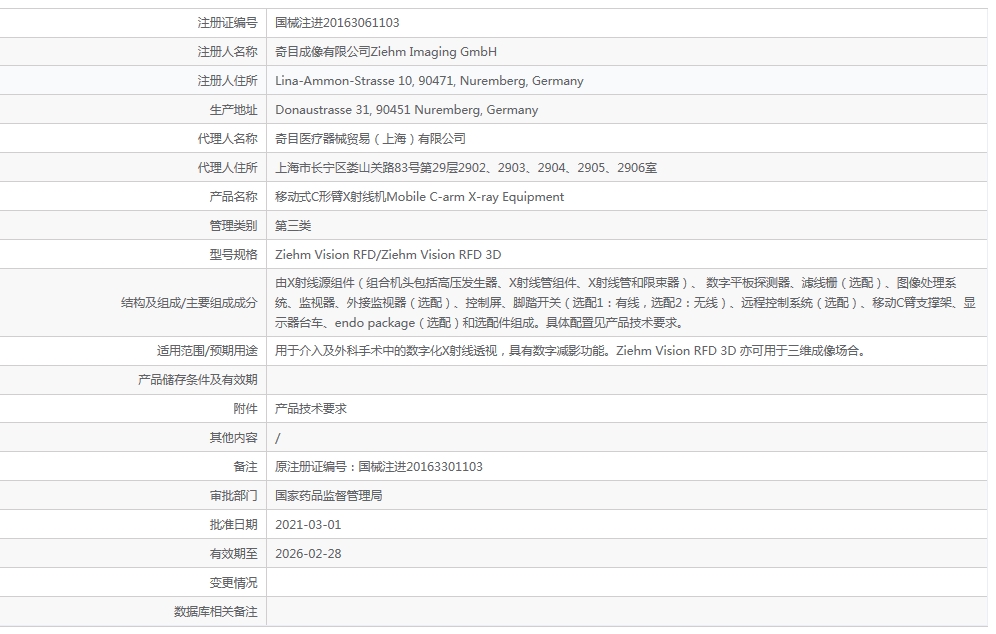Select expiry date 2026-02-28
996x634 pixels.
(x=308, y=554)
